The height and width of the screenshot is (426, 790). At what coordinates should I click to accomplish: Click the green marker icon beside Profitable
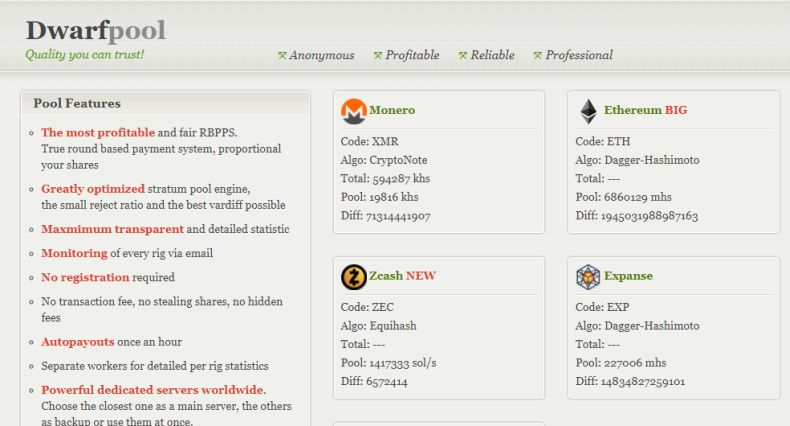pos(378,55)
